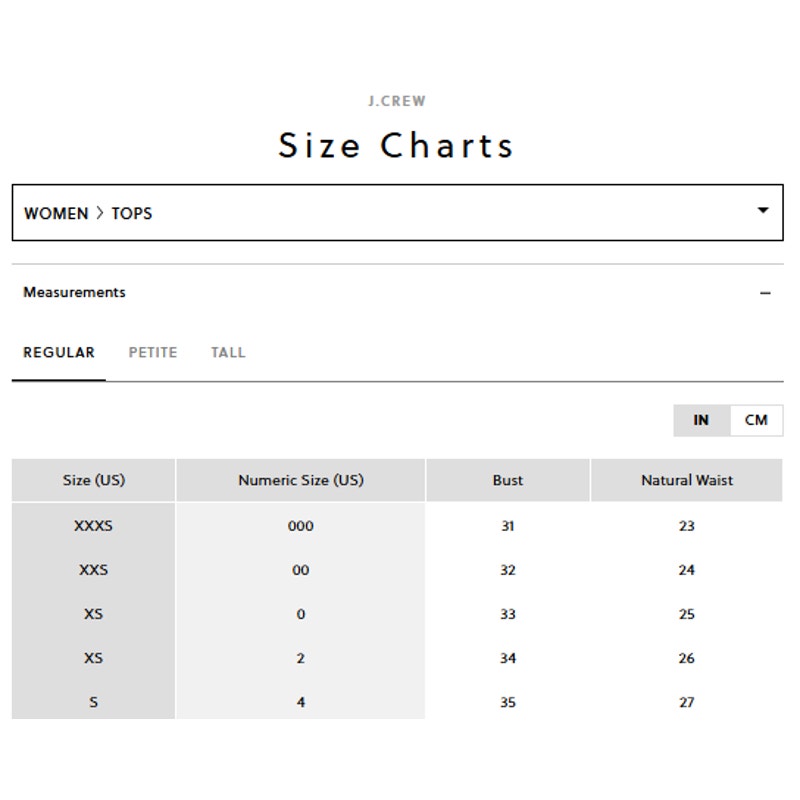Click the S size row label
The width and height of the screenshot is (800, 800).
93,702
